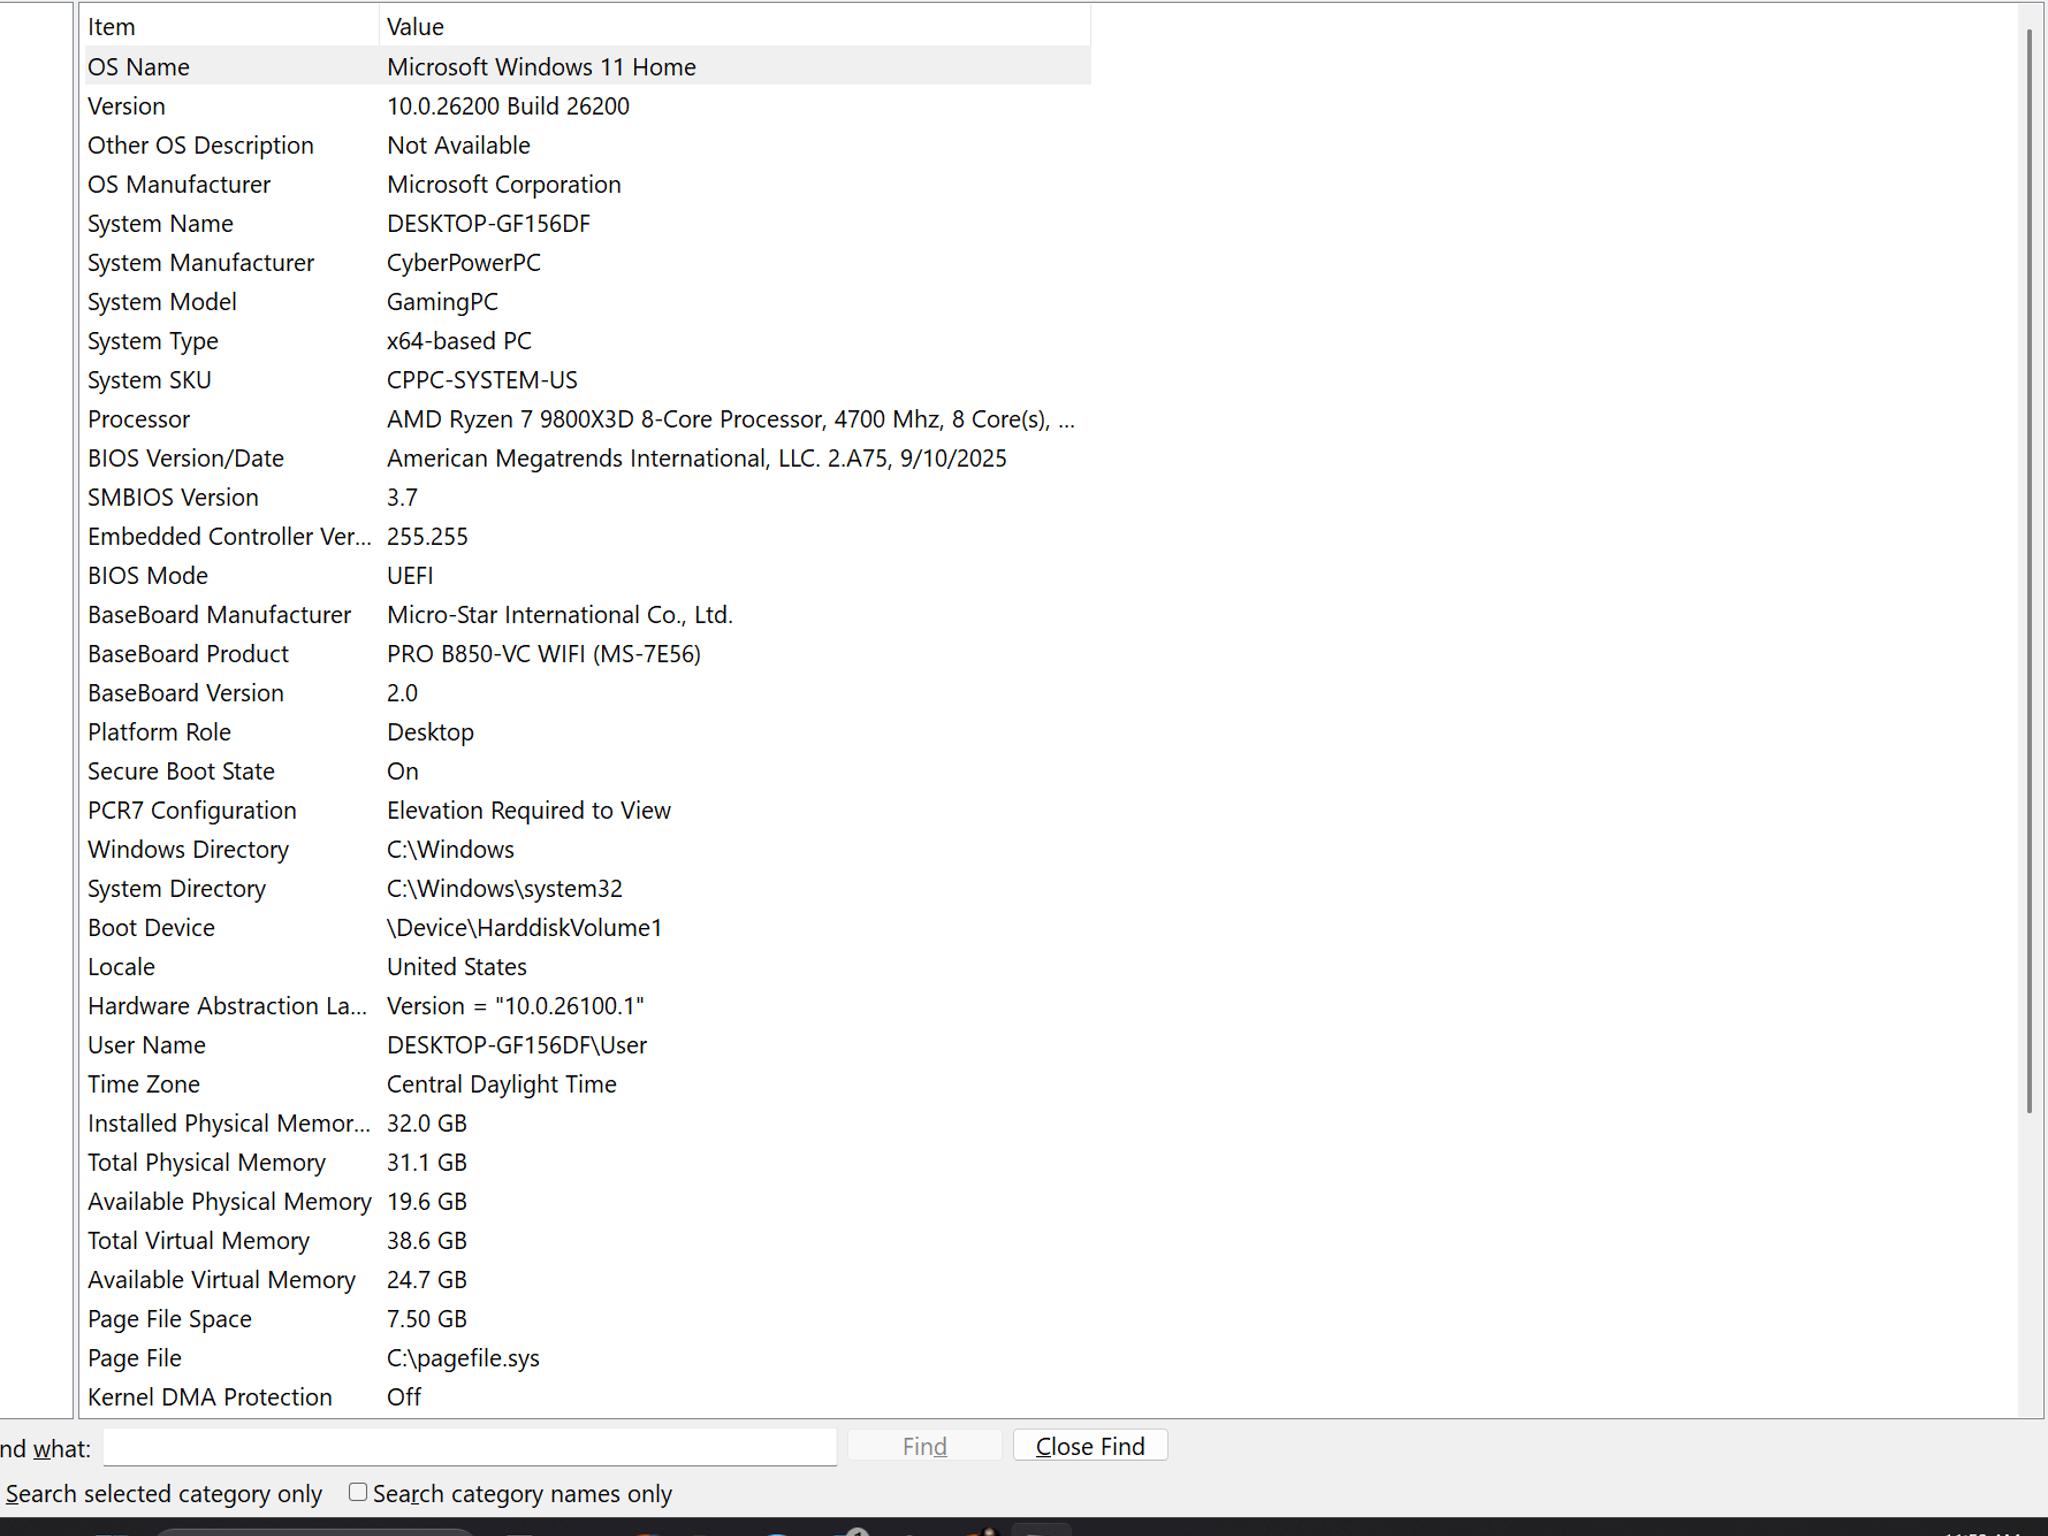Click the Secure Boot State item

[181, 771]
